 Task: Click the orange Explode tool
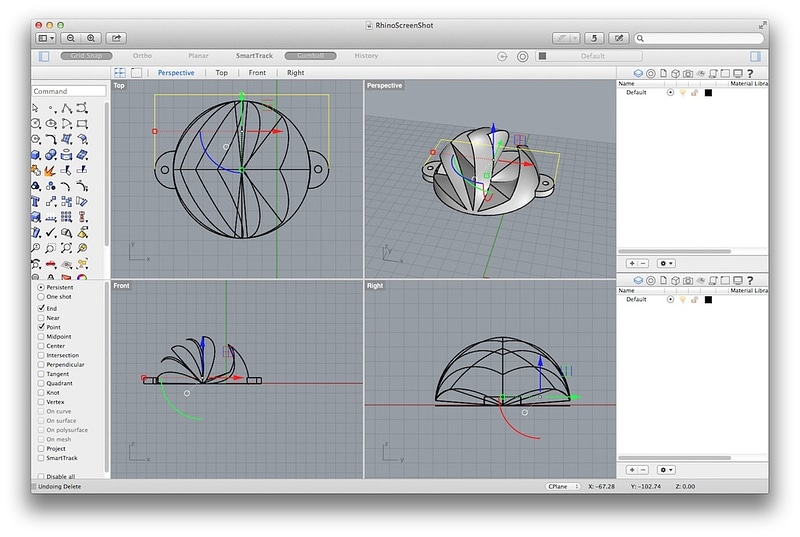[51, 170]
